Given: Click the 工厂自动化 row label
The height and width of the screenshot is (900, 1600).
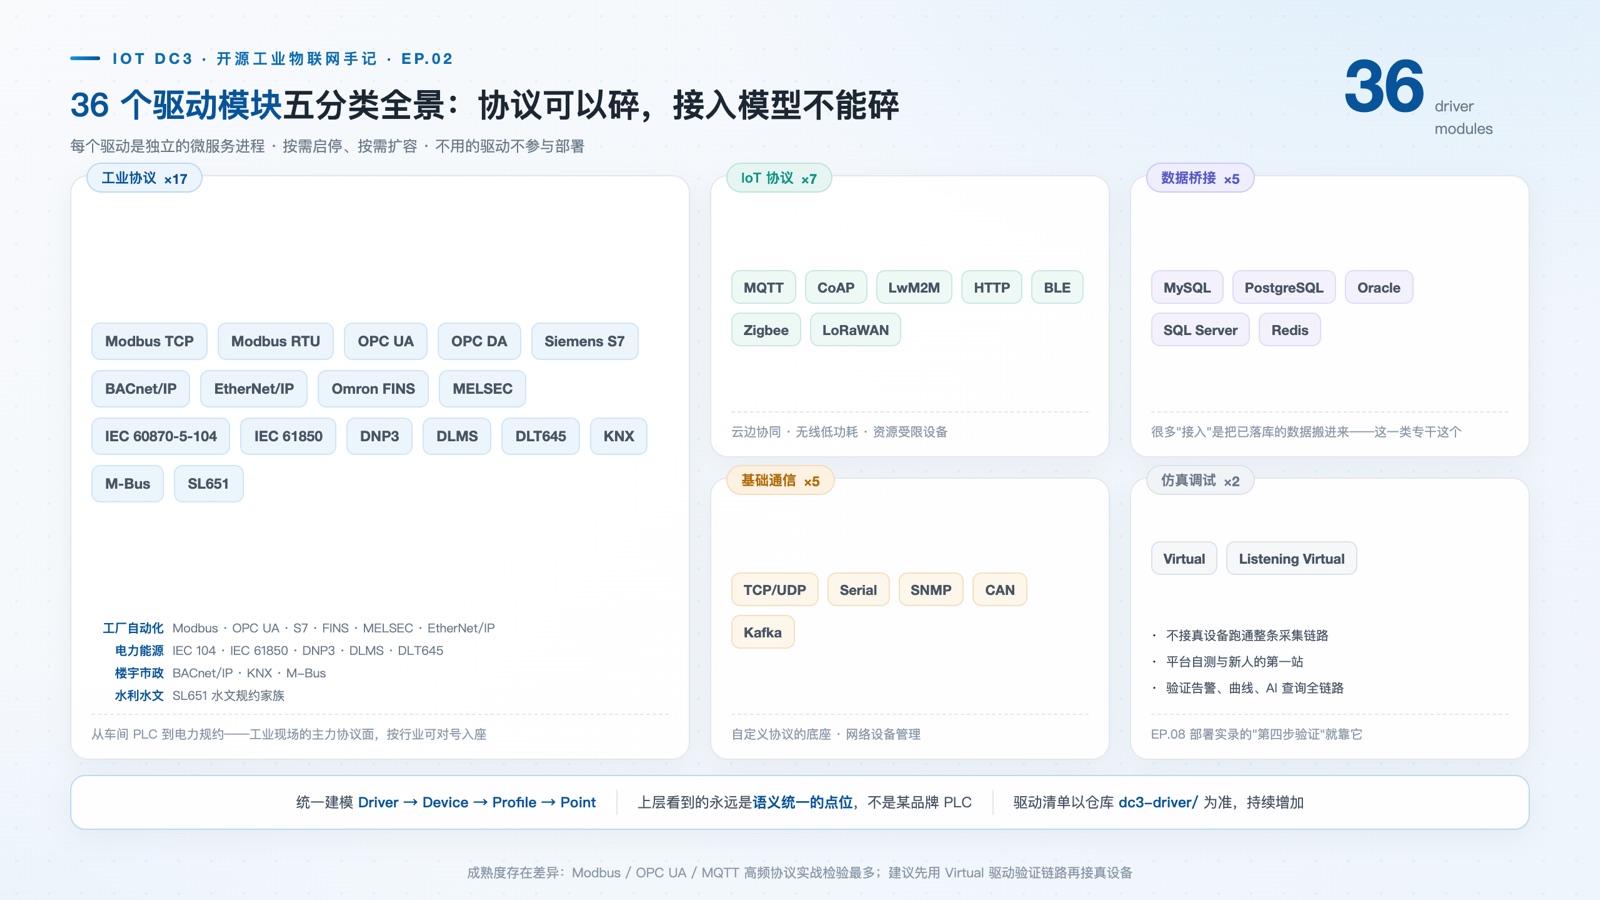Looking at the screenshot, I should pos(133,628).
